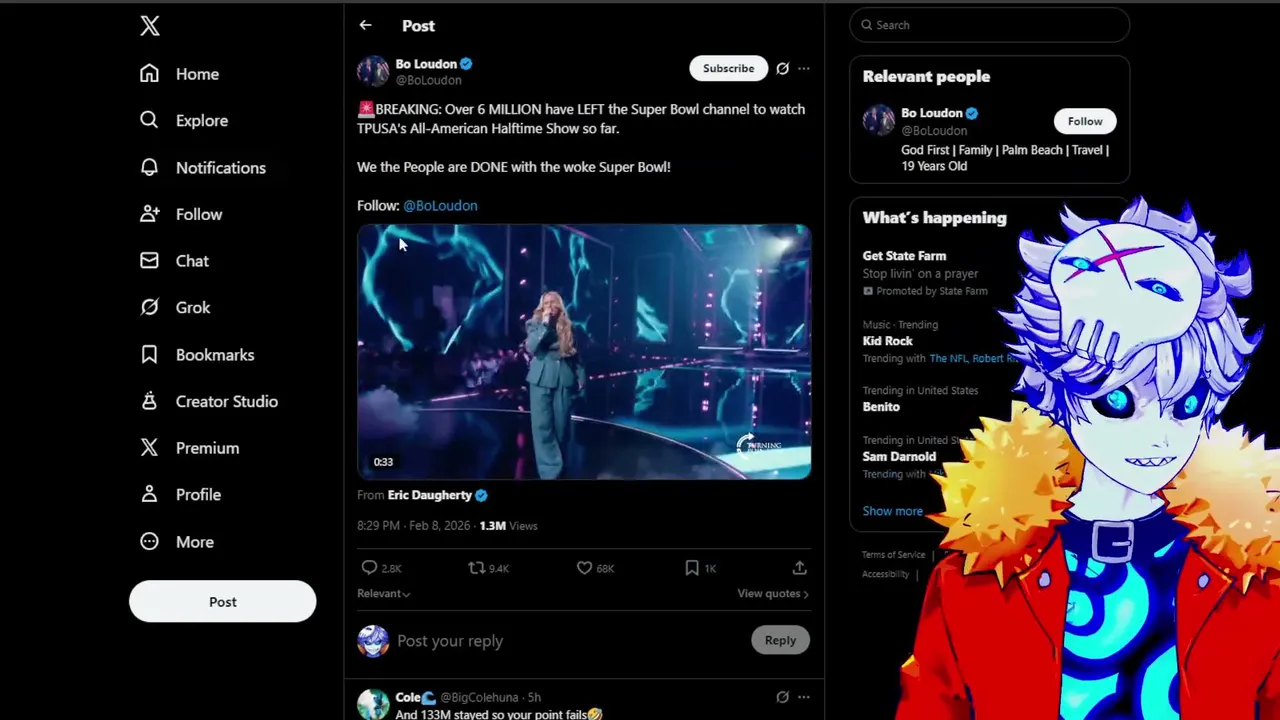Click the reply comment icon
The width and height of the screenshot is (1280, 720).
pyautogui.click(x=370, y=568)
